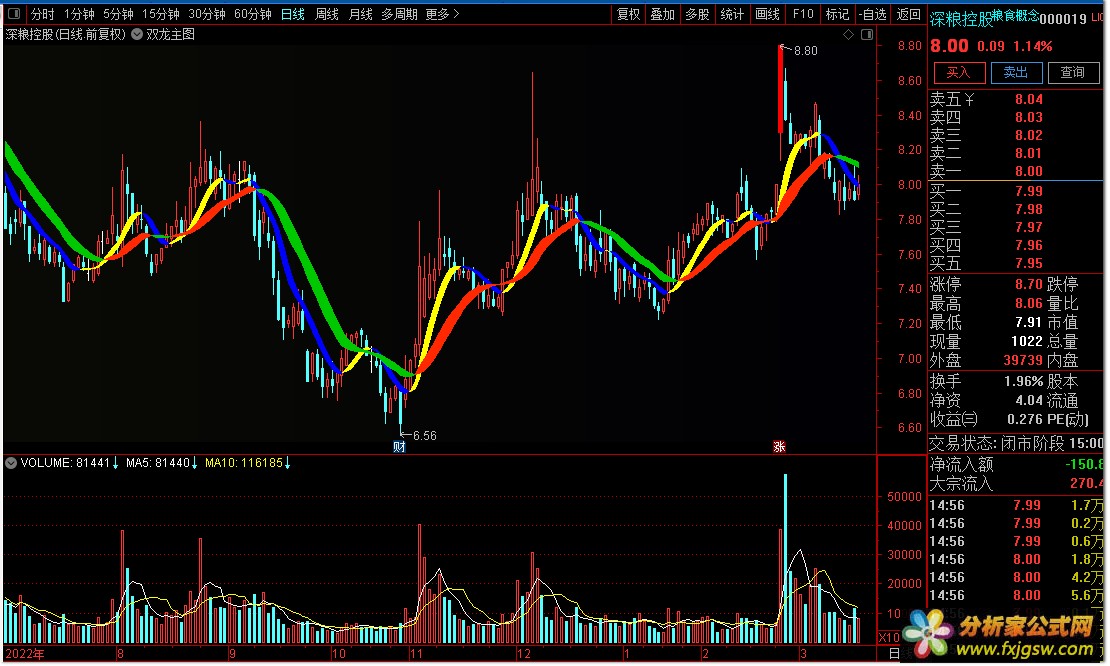Click the 净流入额 row
This screenshot has width=1110, height=666.
pos(1017,464)
